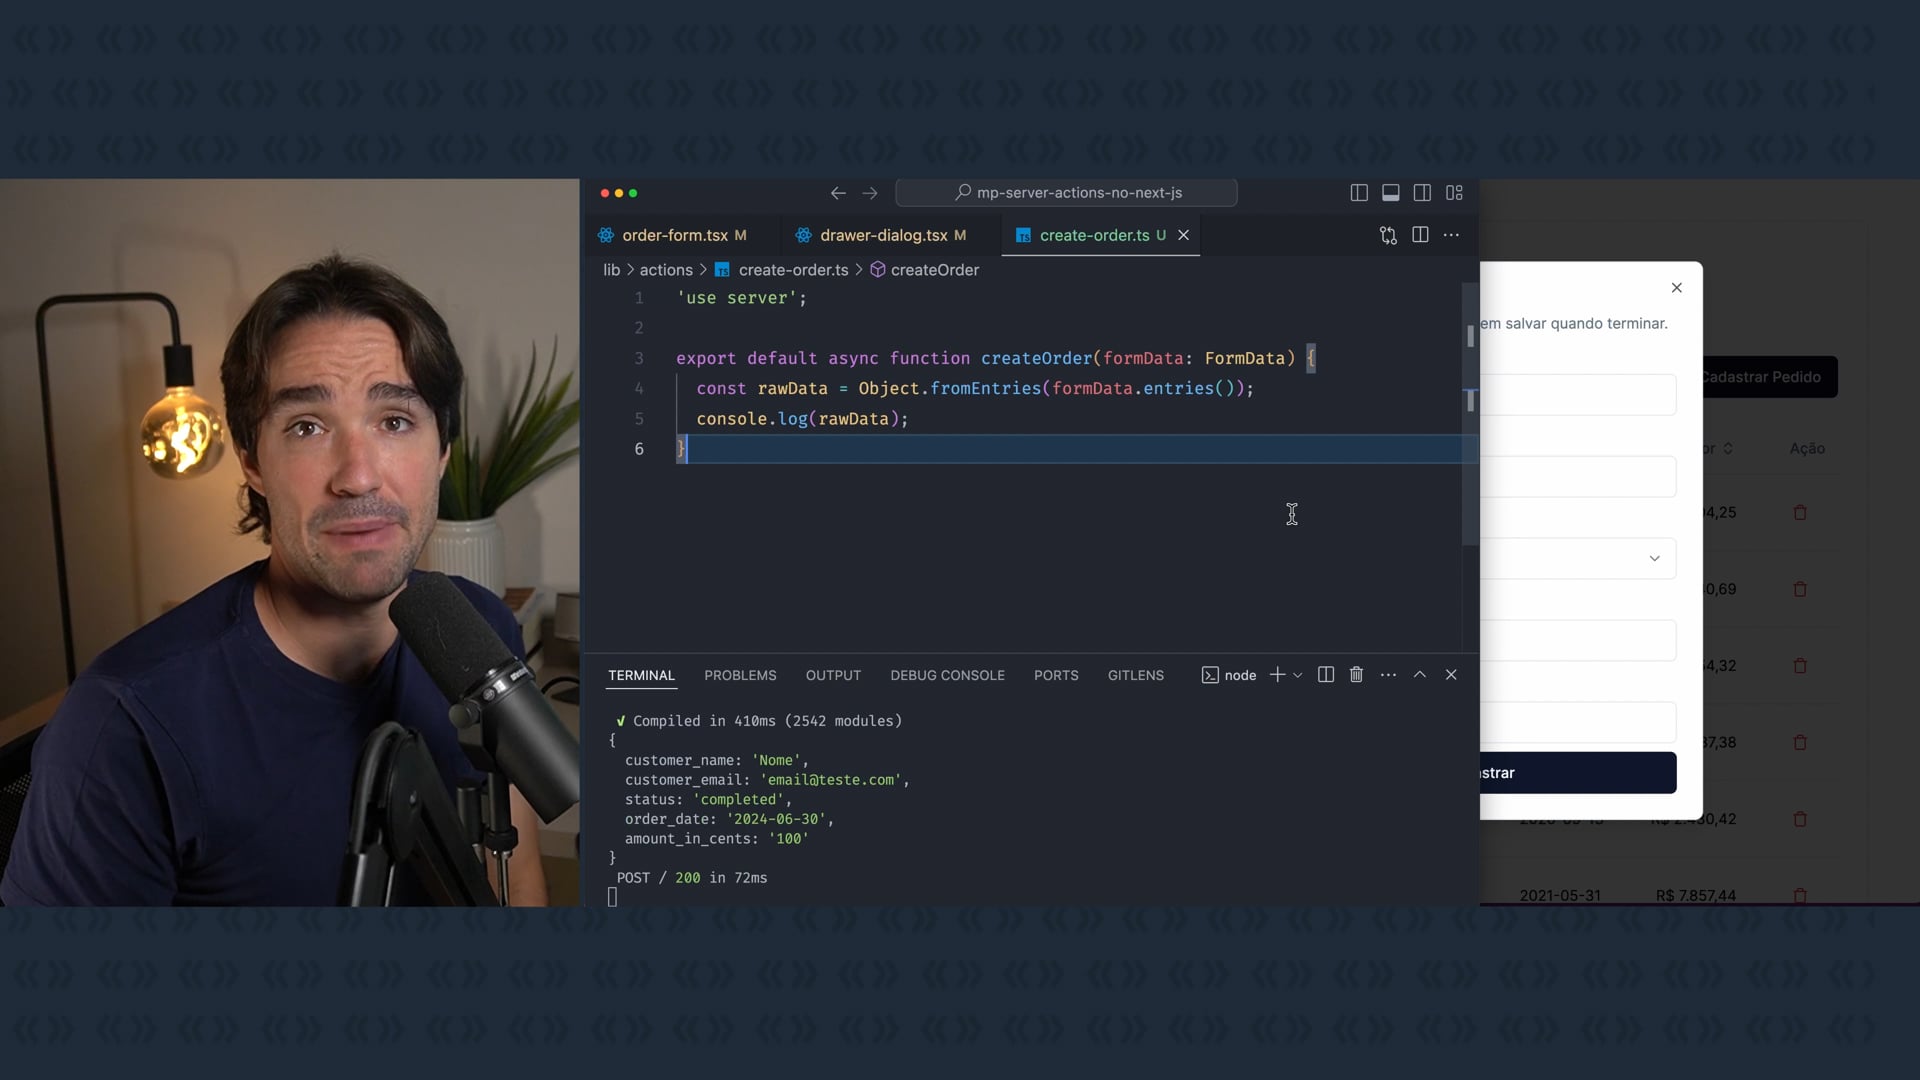Viewport: 1920px width, 1080px height.
Task: Switch to the order-form.tsx tab
Action: (x=674, y=235)
